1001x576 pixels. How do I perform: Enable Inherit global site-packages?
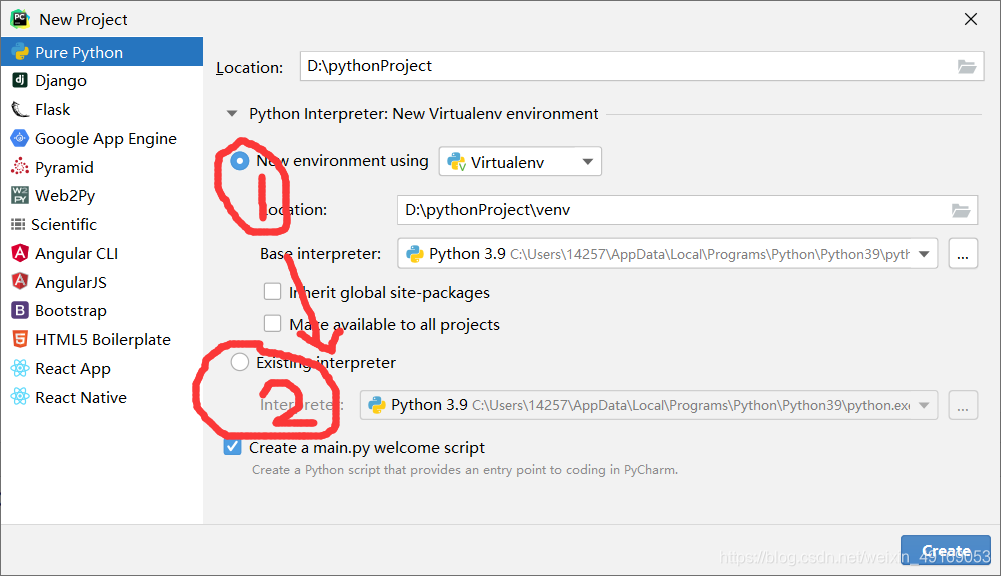(x=272, y=291)
